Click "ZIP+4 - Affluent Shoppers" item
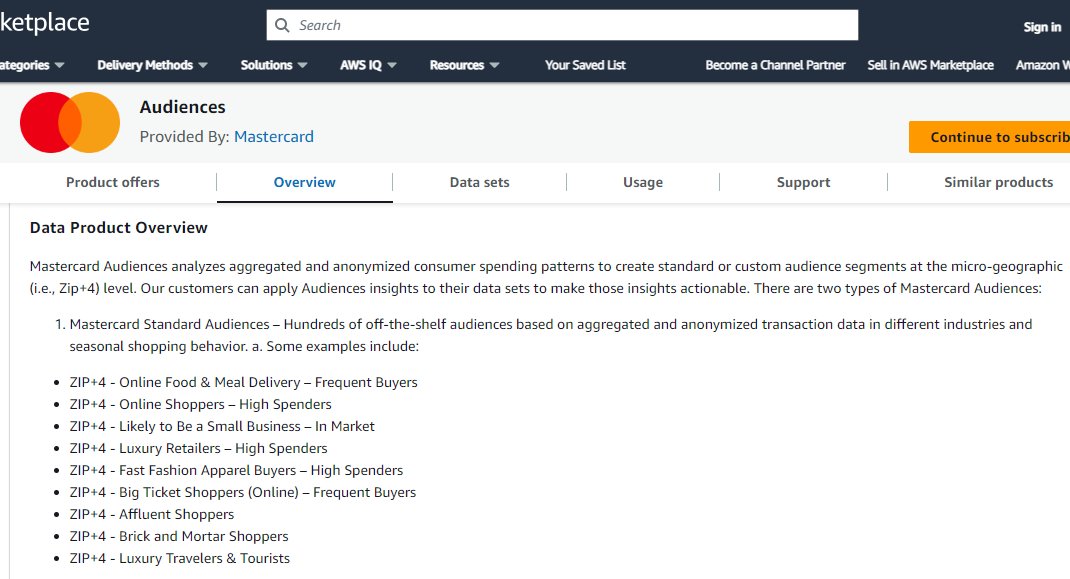 coord(151,514)
